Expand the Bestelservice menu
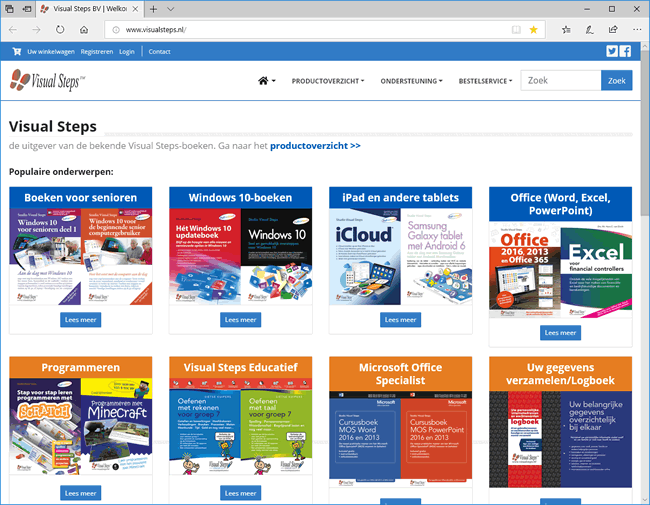This screenshot has width=650, height=505. 485,81
